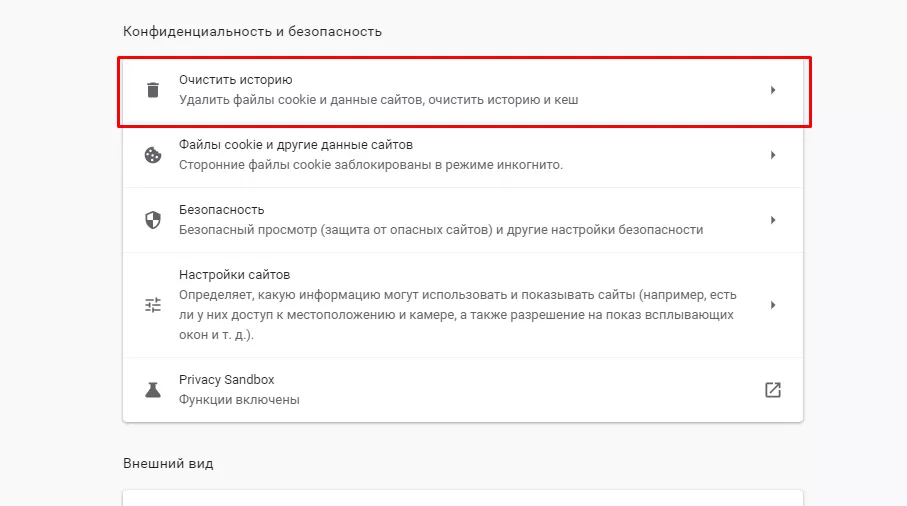
Task: Select Файлы cookie и другие данные сайтов
Action: click(x=295, y=145)
